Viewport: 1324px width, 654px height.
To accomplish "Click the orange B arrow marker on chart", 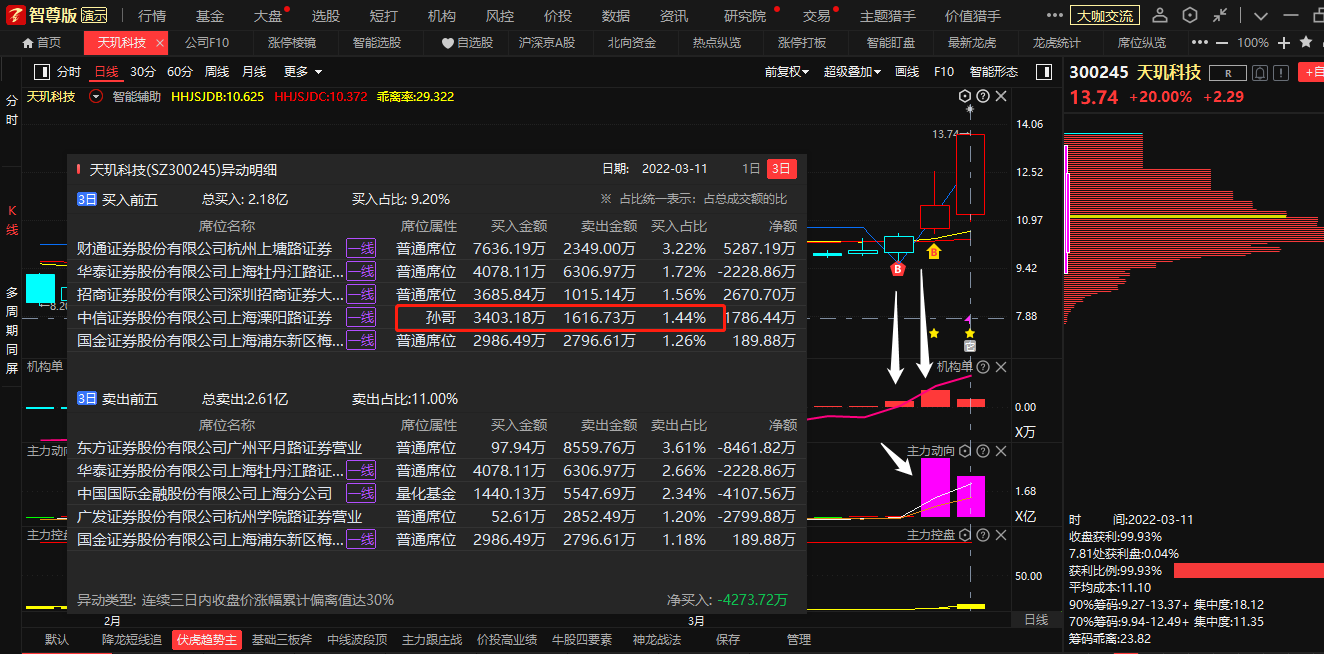I will pyautogui.click(x=934, y=251).
